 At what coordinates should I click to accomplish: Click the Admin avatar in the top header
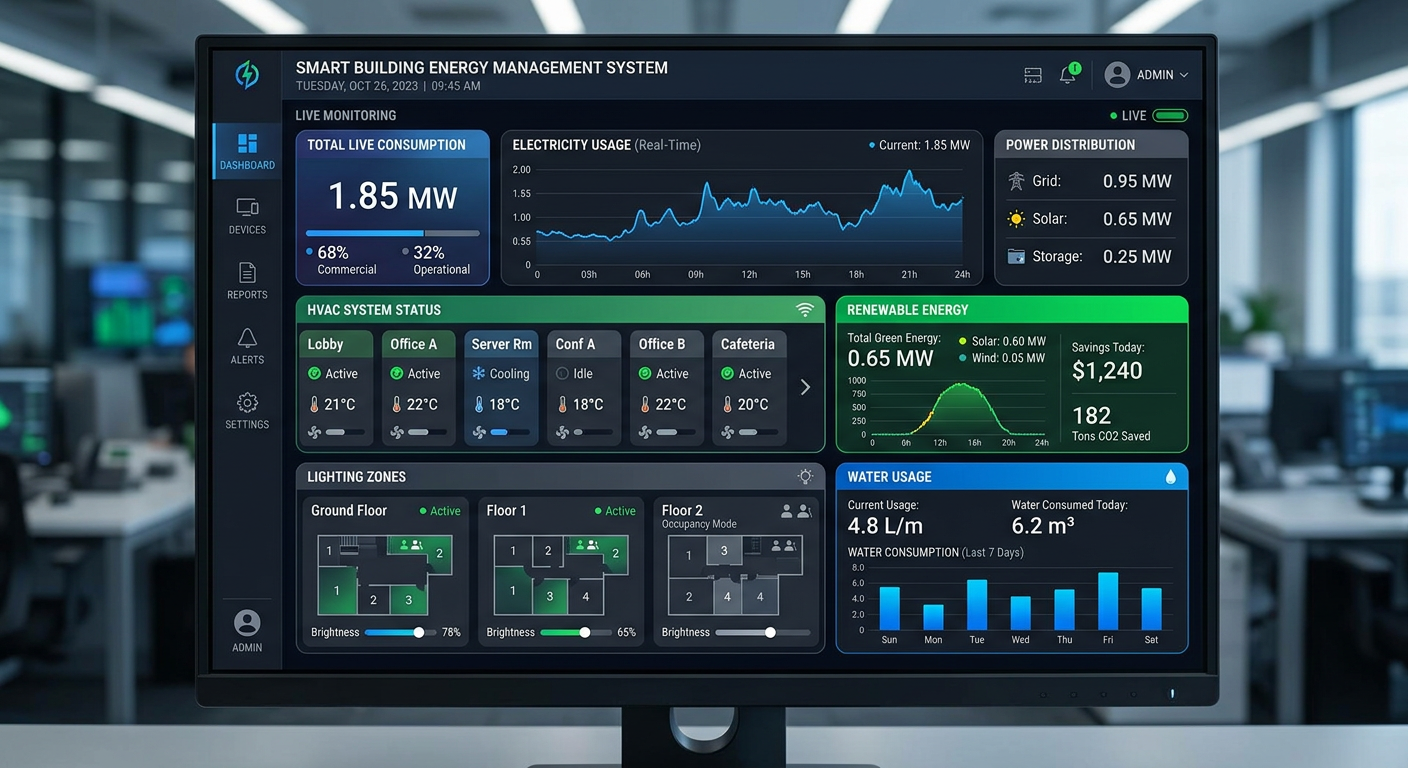[x=1117, y=75]
